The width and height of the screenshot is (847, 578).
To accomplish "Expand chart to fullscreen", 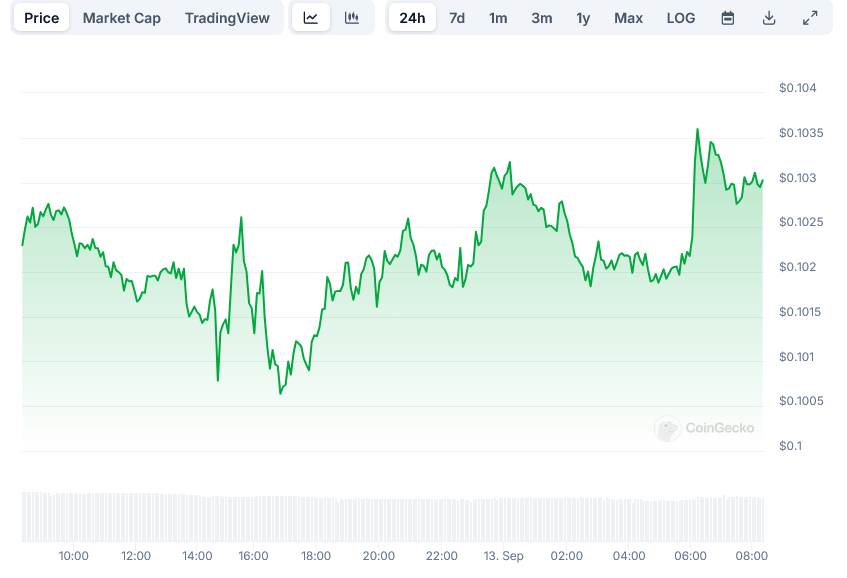I will click(810, 18).
